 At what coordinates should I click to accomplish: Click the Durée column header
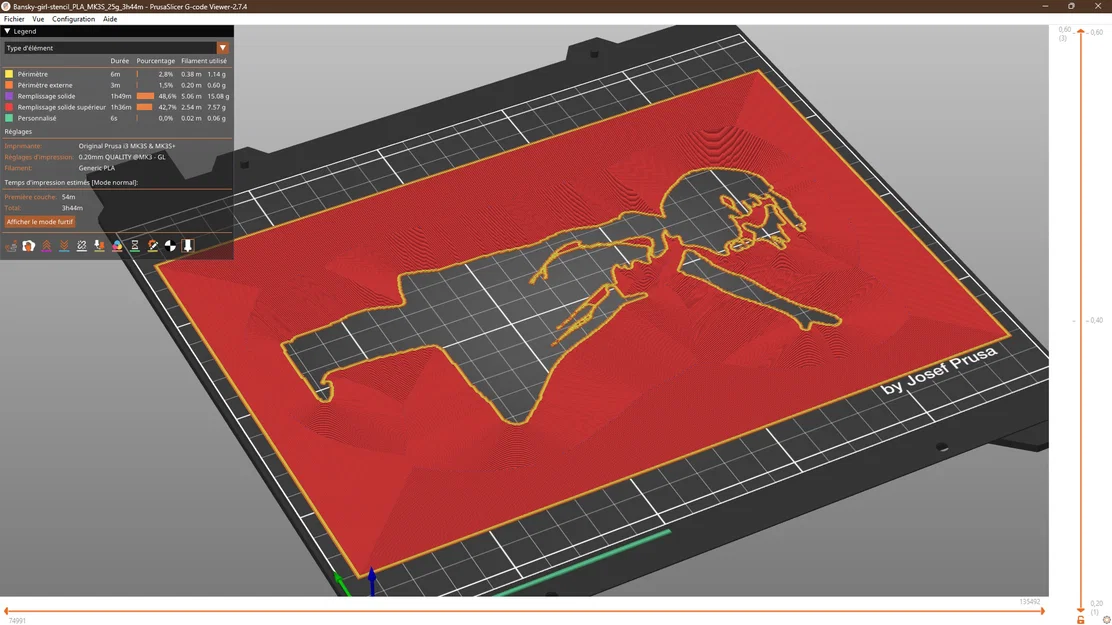pyautogui.click(x=120, y=61)
